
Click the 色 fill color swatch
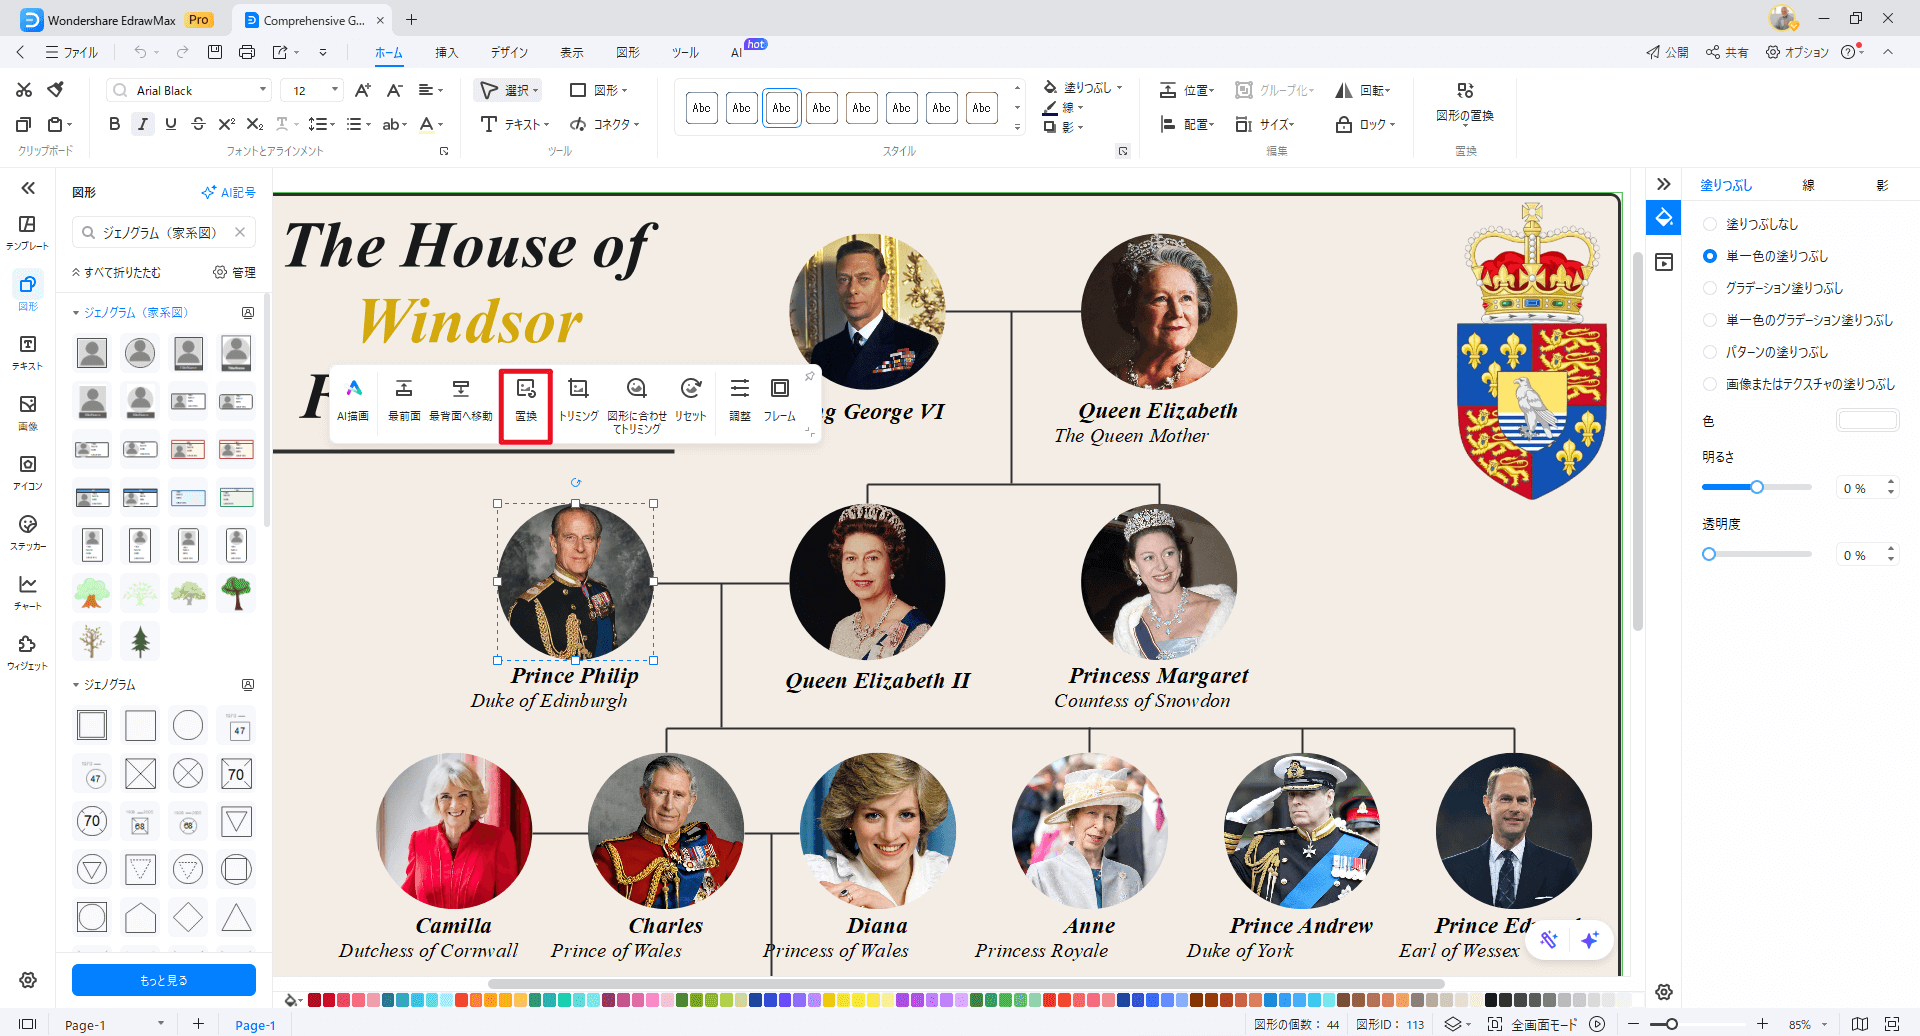click(1867, 421)
